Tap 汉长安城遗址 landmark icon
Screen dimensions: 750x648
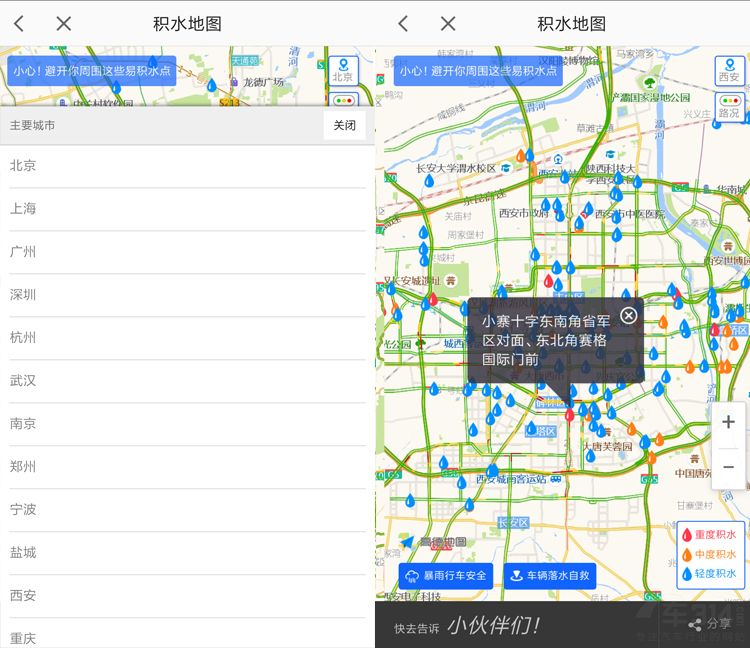point(451,281)
